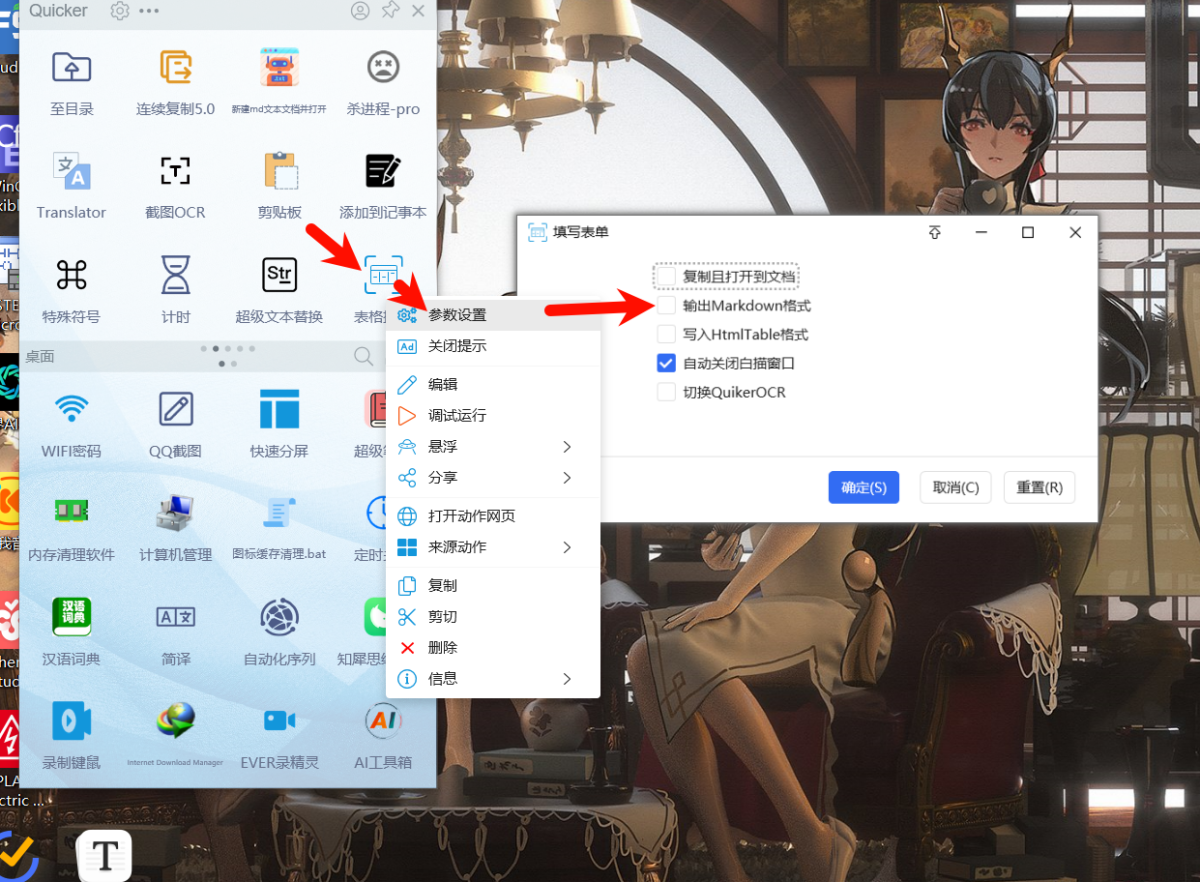The height and width of the screenshot is (882, 1200).
Task: Expand the 悬浮 submenu
Action: click(493, 446)
